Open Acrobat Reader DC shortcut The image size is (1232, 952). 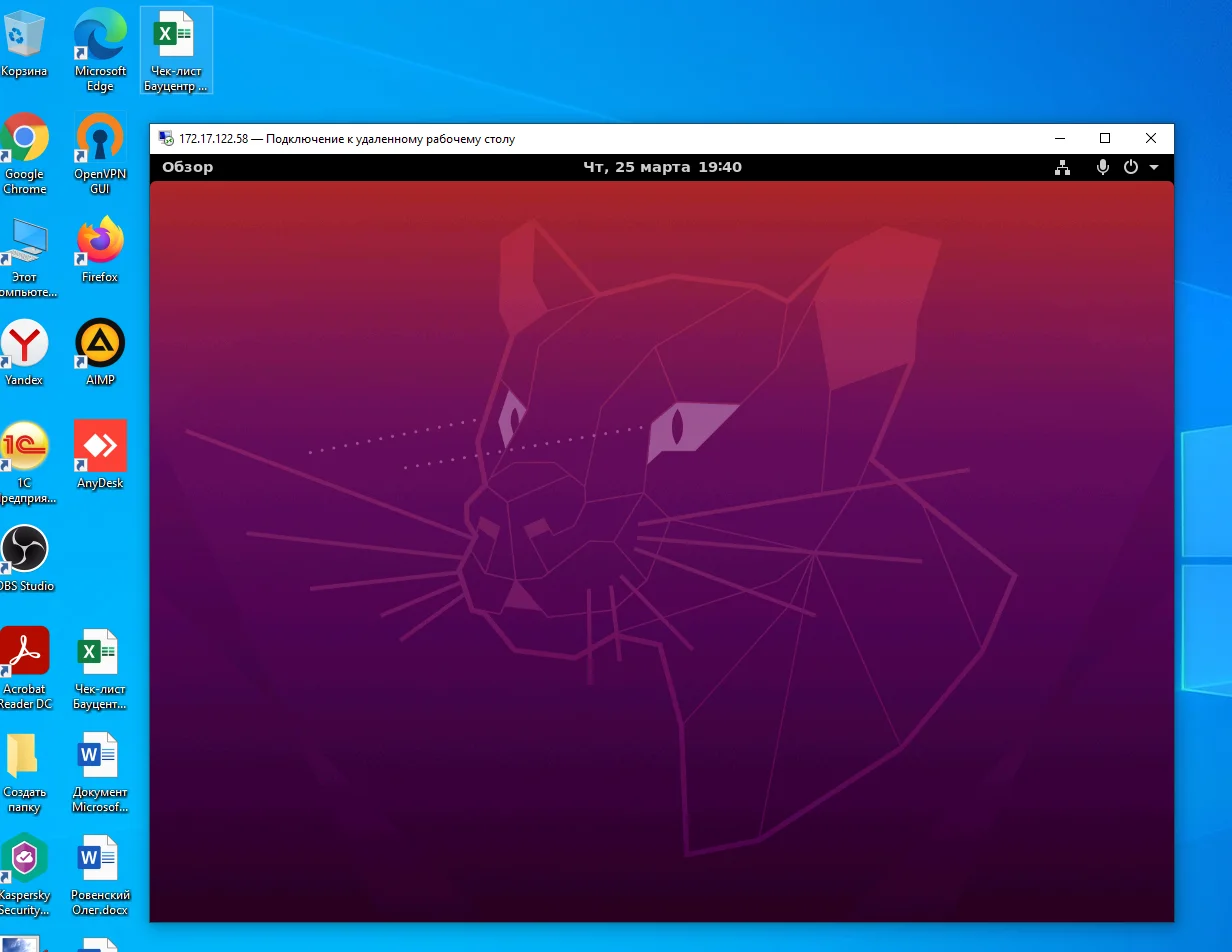coord(24,654)
